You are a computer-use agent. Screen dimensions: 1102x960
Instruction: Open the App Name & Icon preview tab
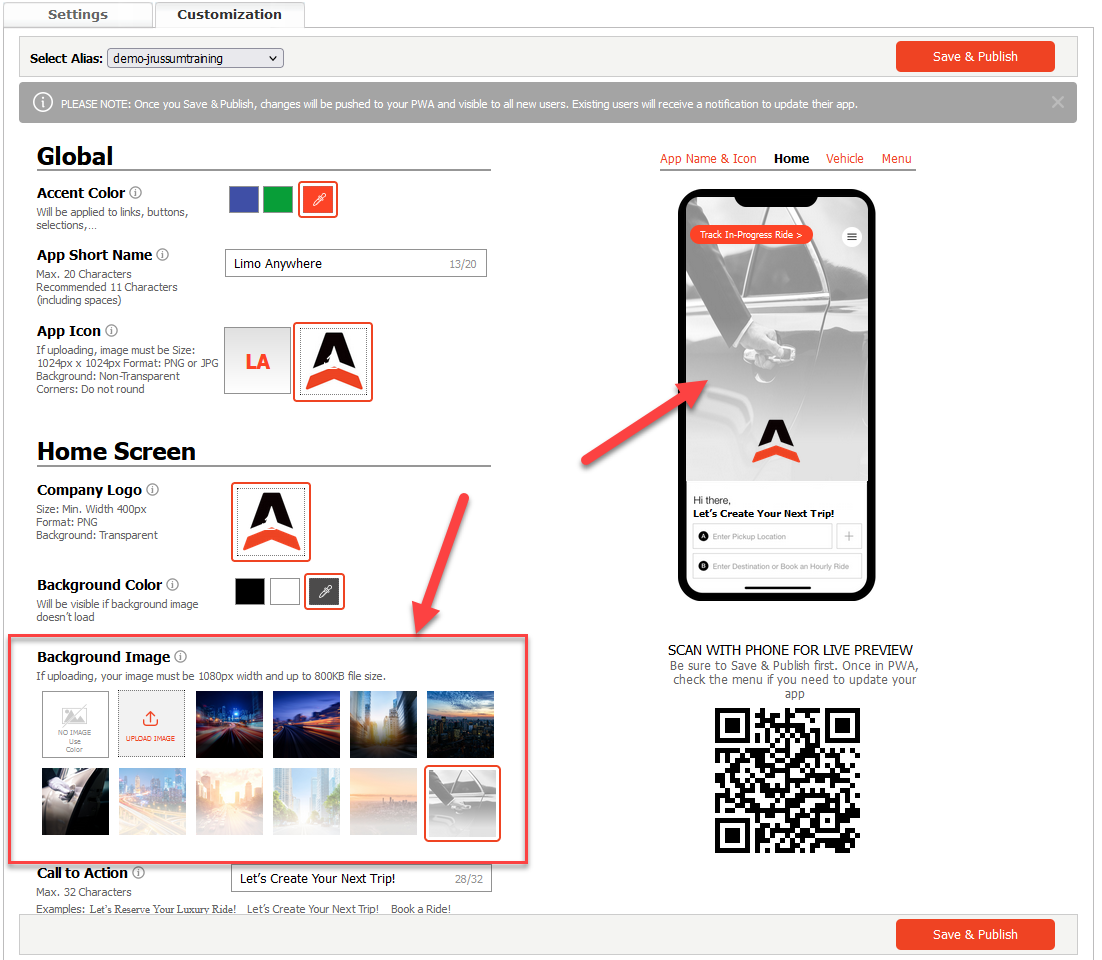pyautogui.click(x=708, y=159)
